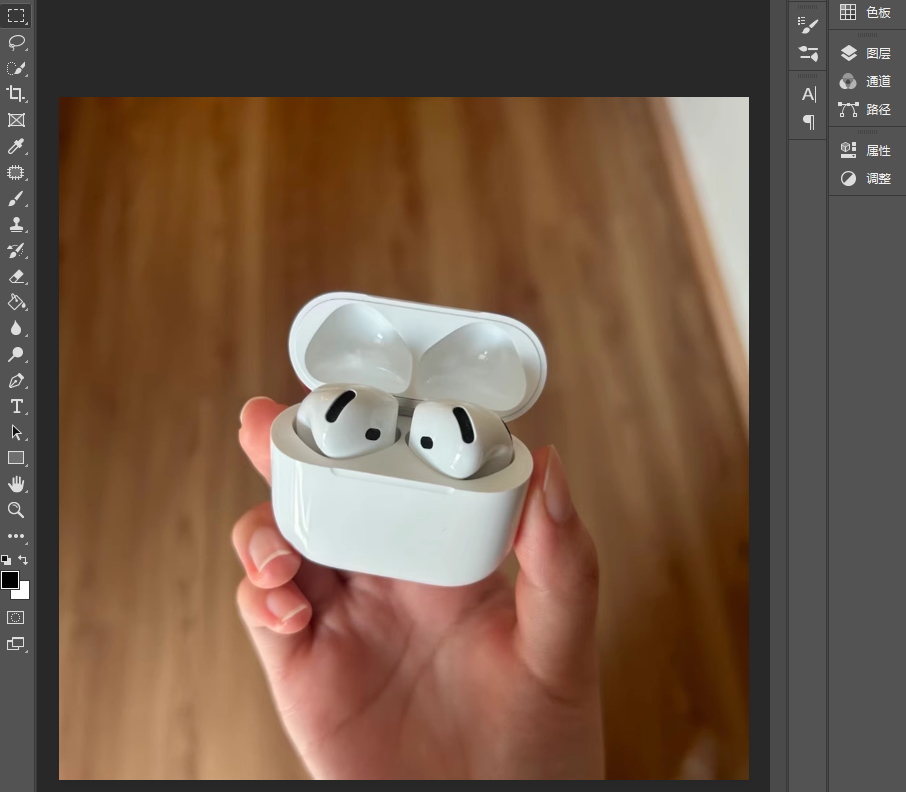906x792 pixels.
Task: Select the Lasso tool
Action: coord(16,42)
